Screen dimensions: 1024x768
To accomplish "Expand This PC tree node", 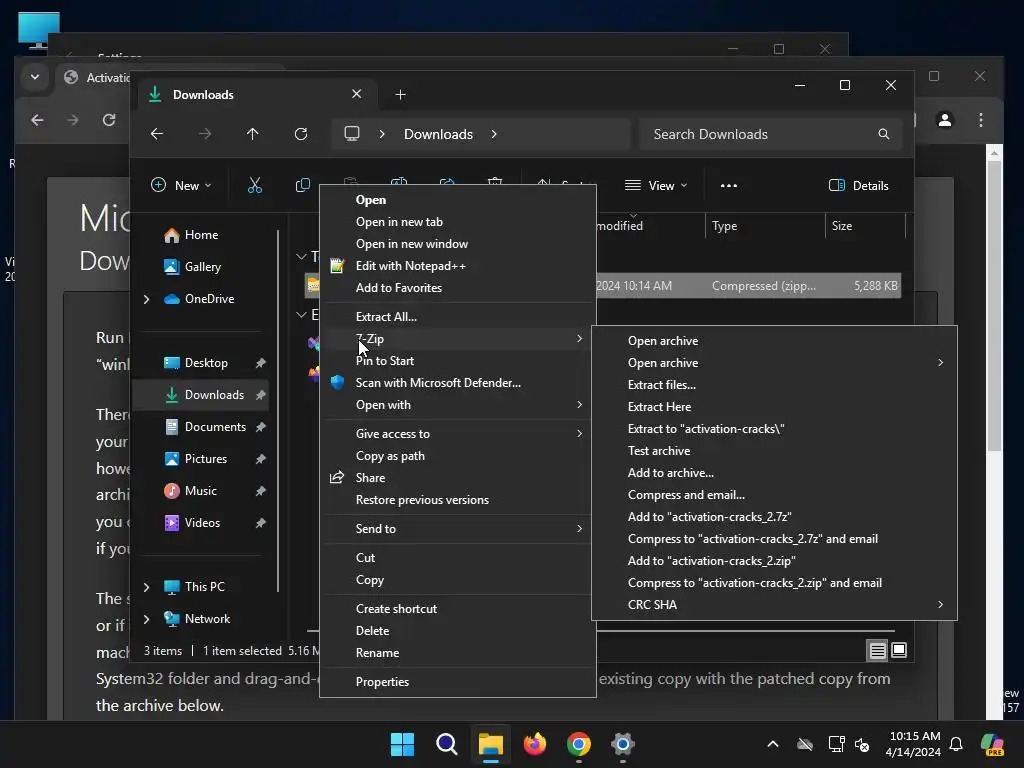I will click(146, 587).
